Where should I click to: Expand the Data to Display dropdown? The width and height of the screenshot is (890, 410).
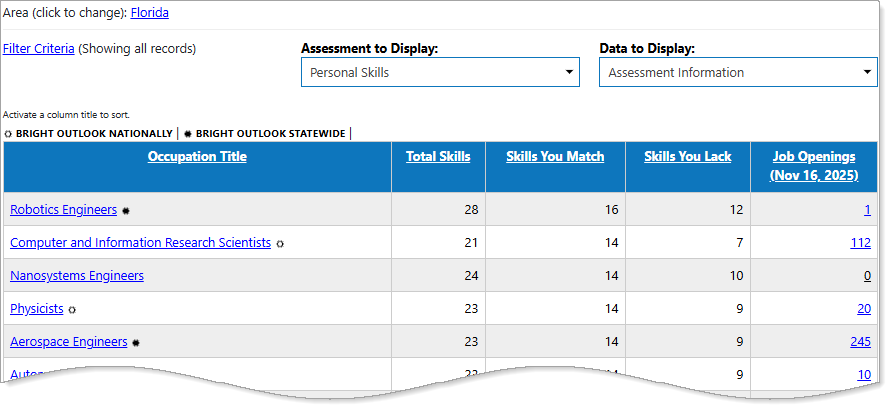tap(737, 72)
